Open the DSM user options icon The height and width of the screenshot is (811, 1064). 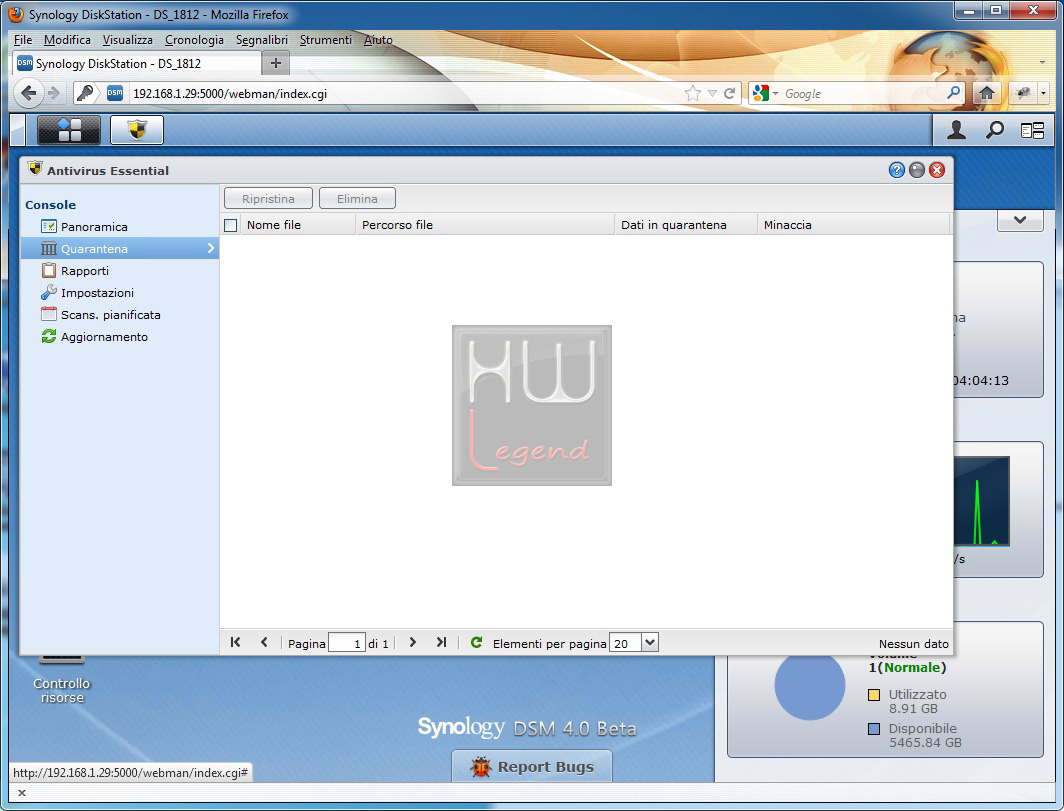point(956,130)
